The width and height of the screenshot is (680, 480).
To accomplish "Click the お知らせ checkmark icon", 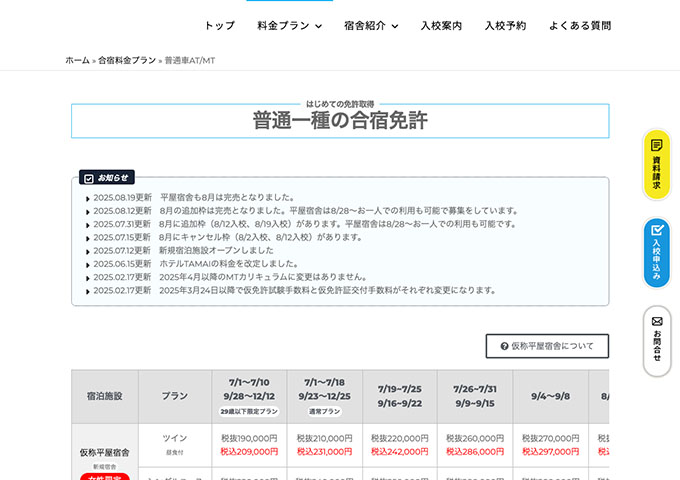I will [x=89, y=178].
